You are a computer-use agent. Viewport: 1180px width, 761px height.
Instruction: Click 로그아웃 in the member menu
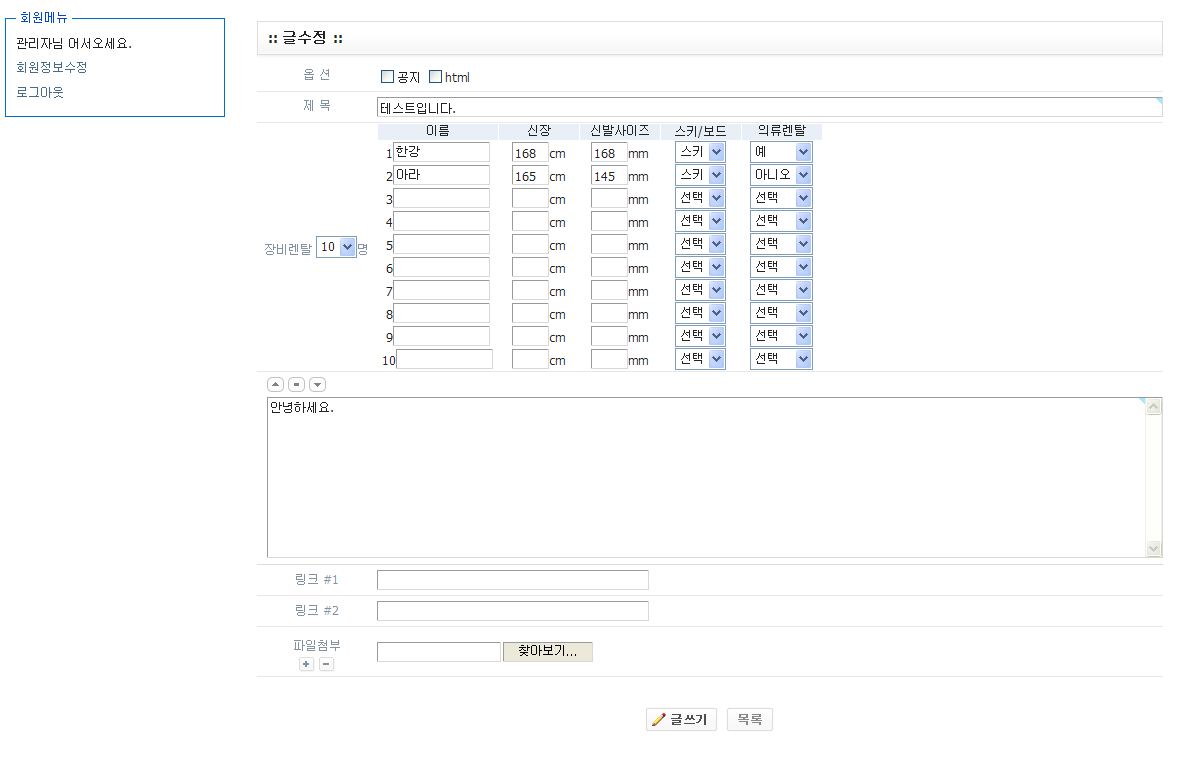(x=40, y=92)
